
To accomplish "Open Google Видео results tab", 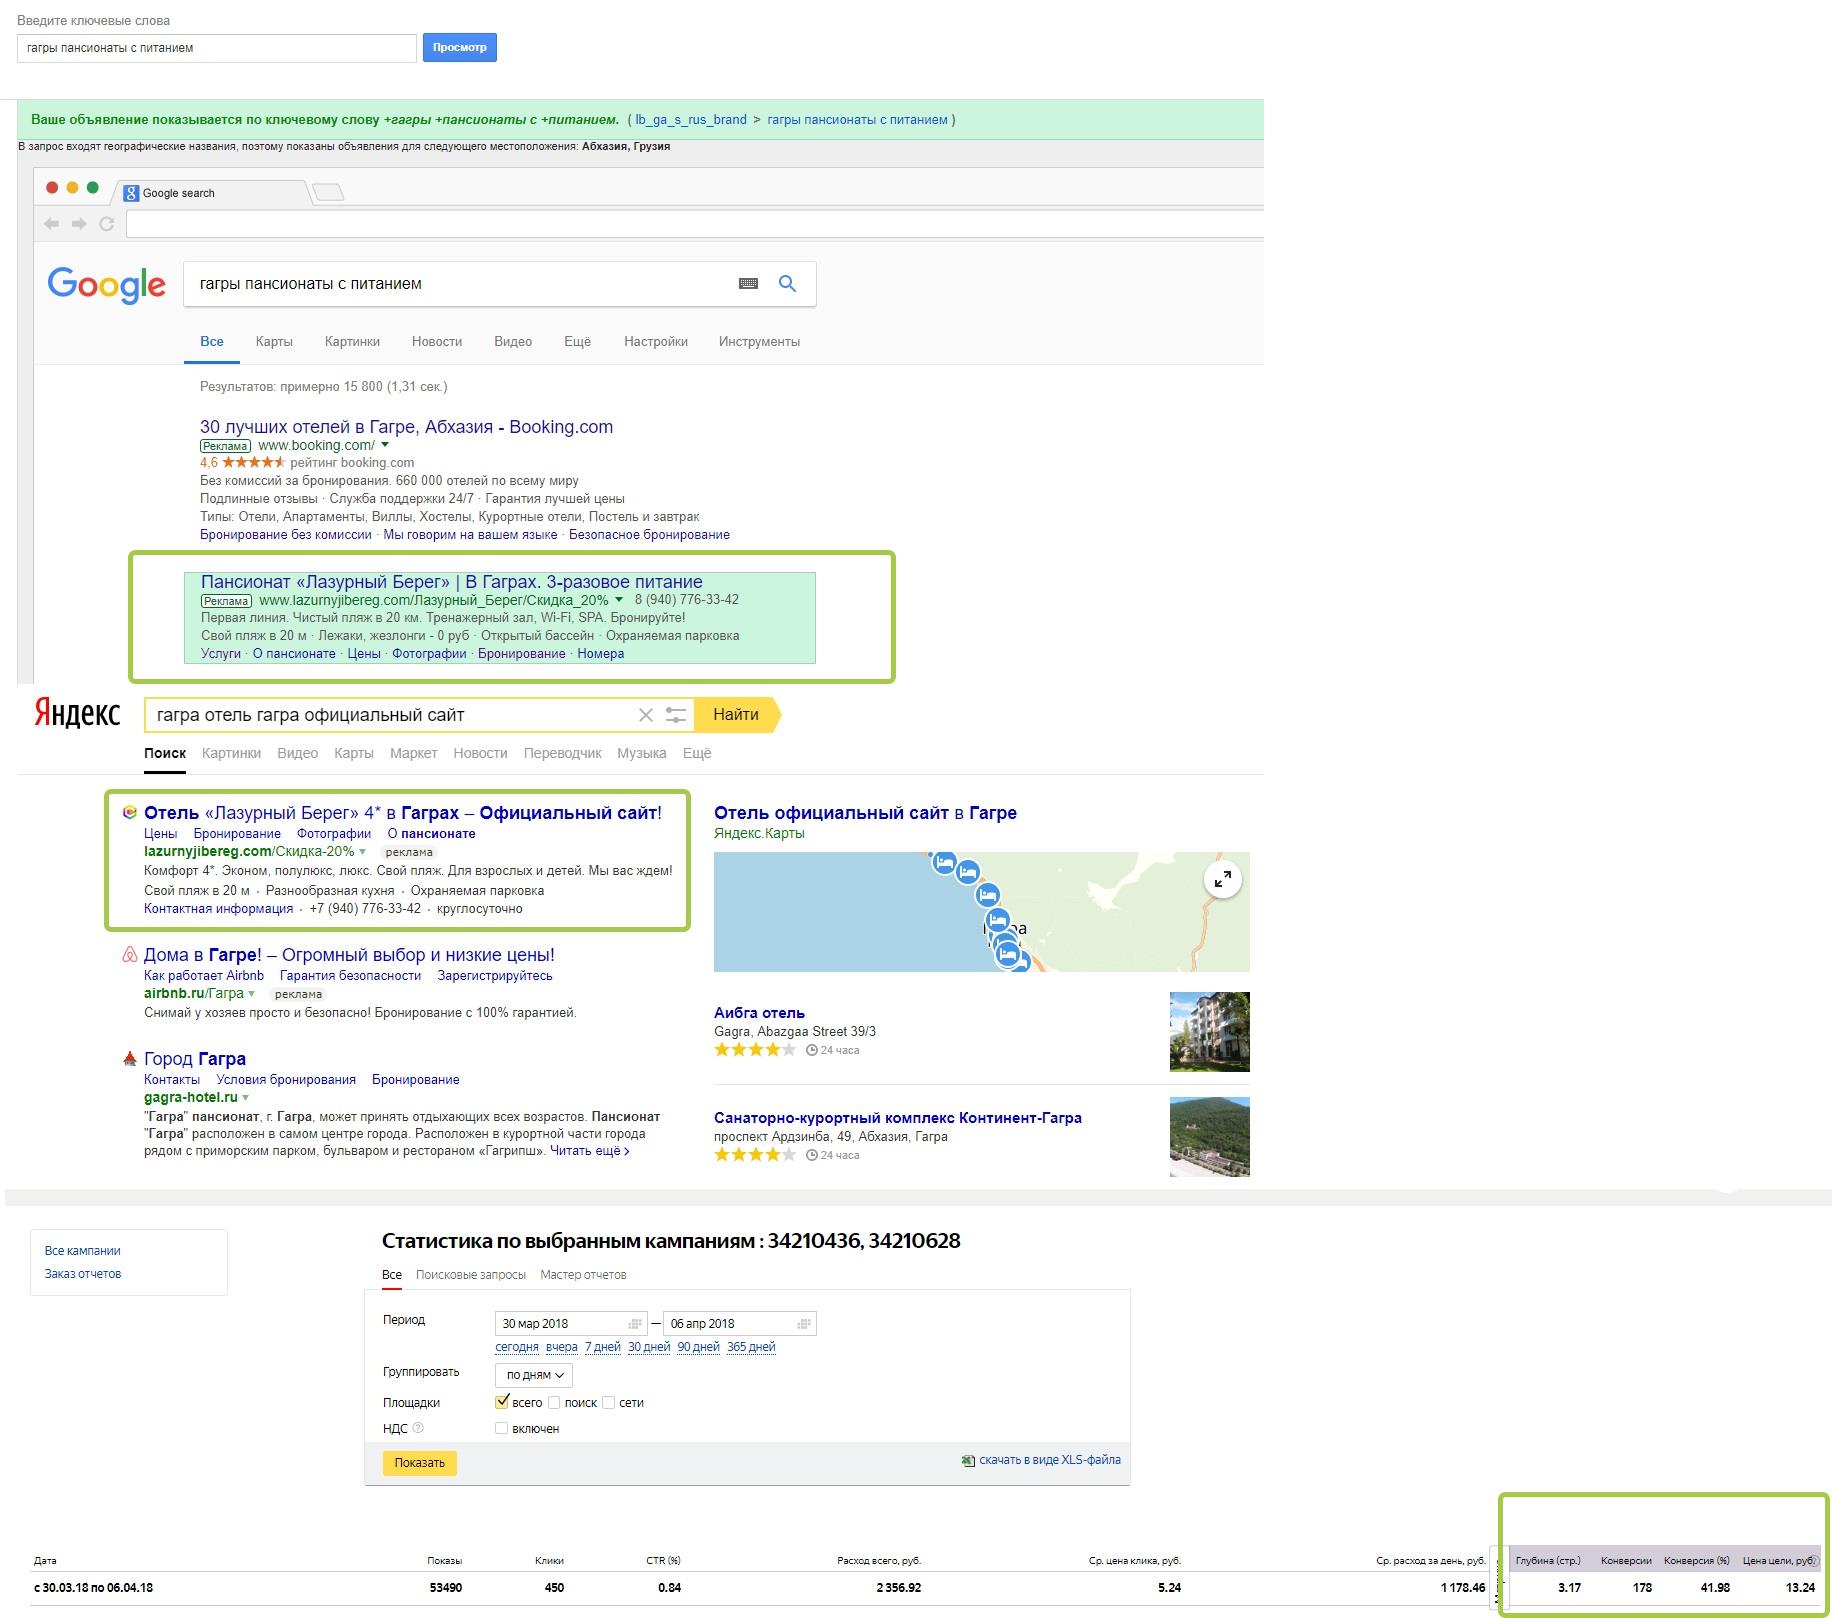I will click(513, 342).
